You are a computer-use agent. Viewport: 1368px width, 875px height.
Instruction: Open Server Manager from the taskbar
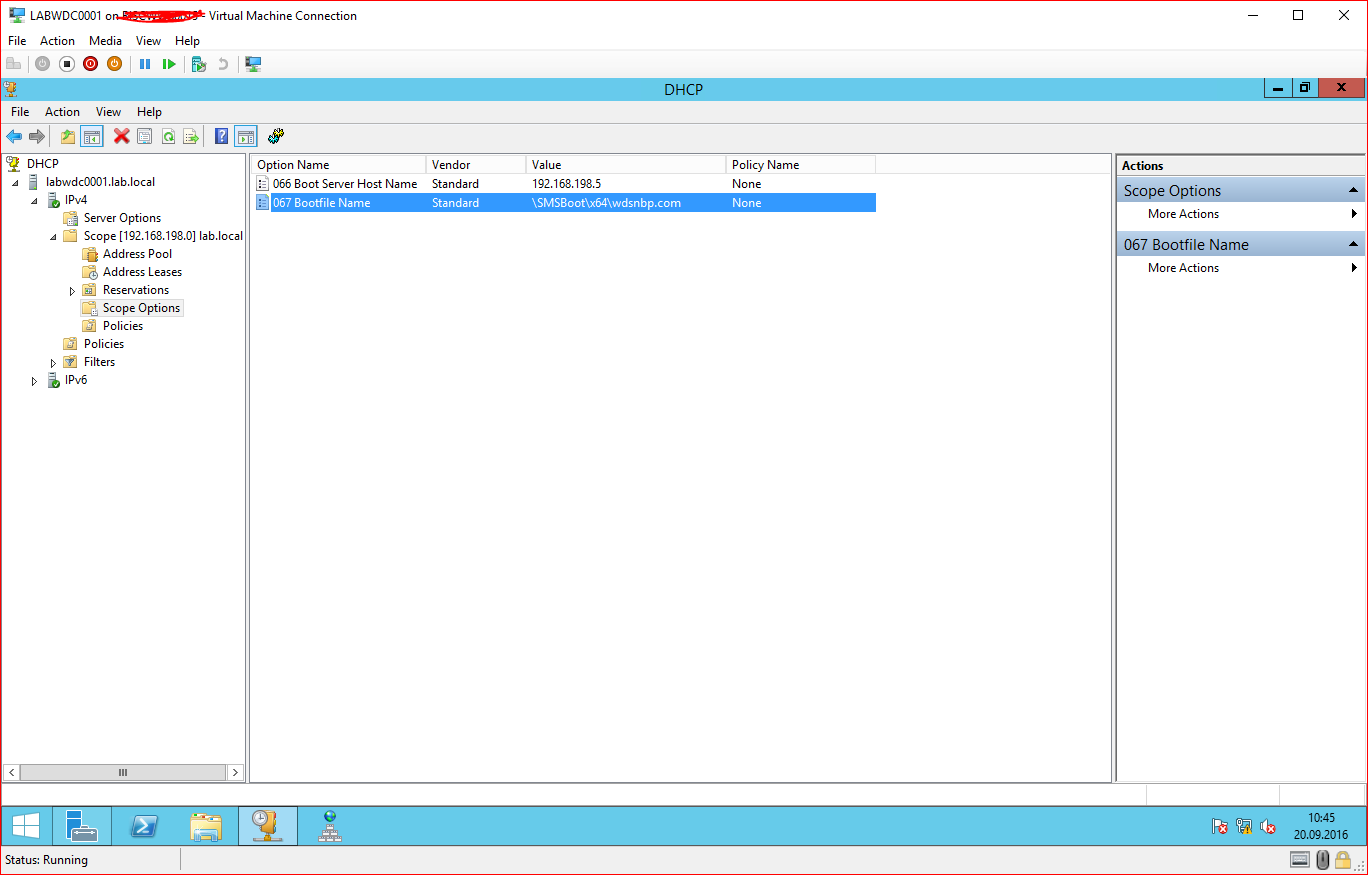pos(82,826)
